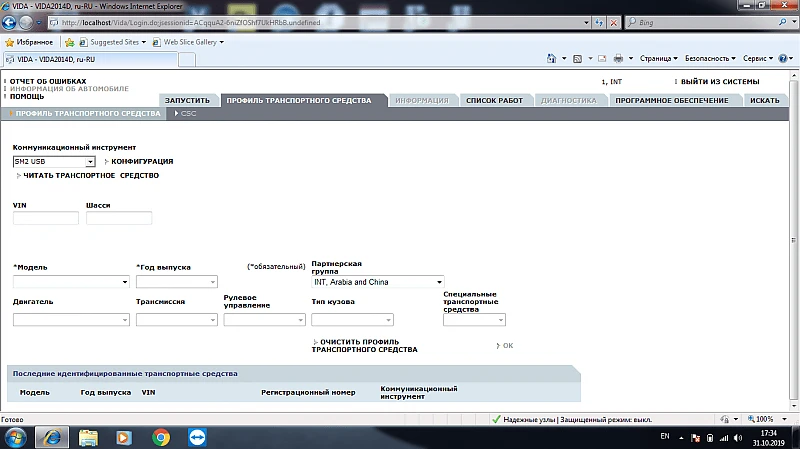Open Страница menu in command bar
The image size is (800, 449).
coord(659,59)
